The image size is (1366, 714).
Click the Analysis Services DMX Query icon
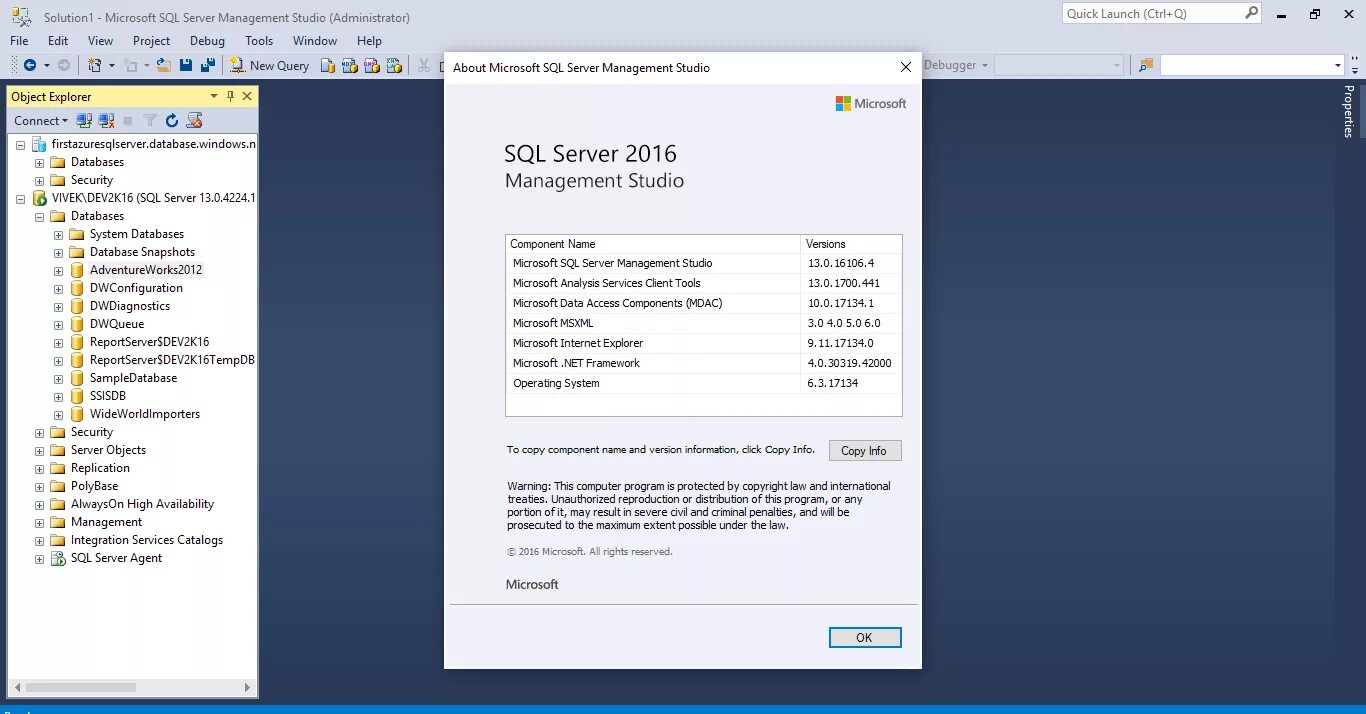tap(372, 65)
